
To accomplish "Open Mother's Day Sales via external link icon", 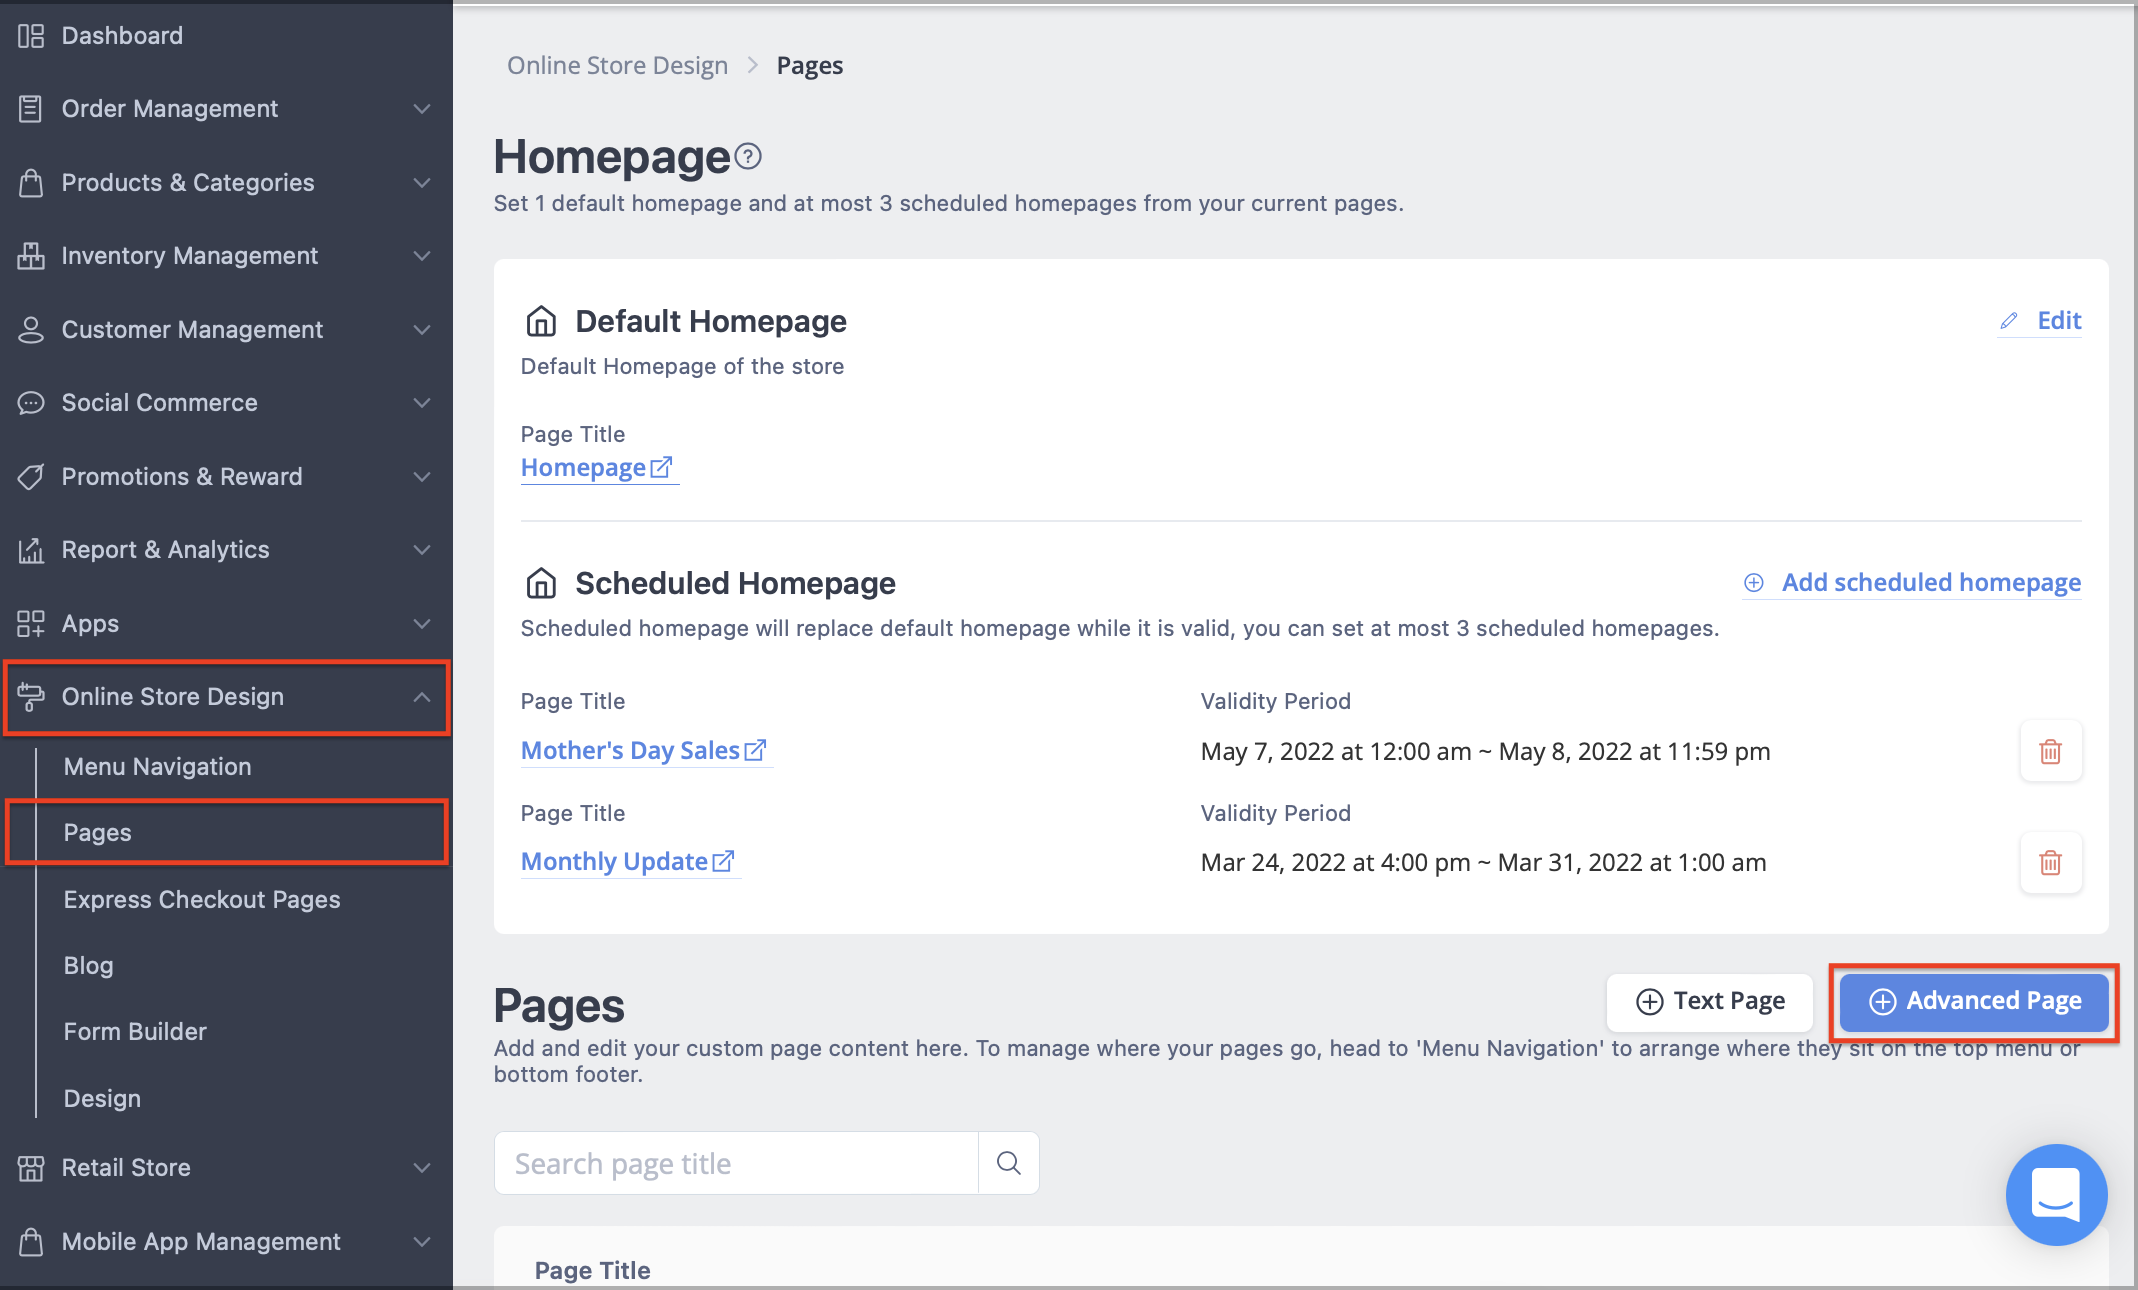I will (x=757, y=749).
